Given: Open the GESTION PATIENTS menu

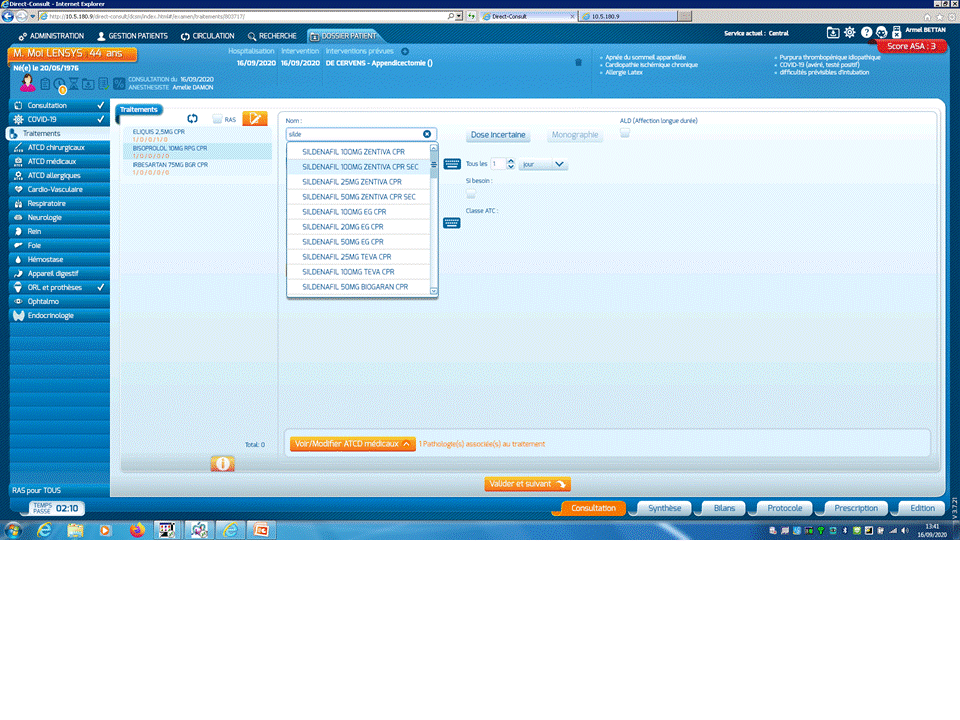Looking at the screenshot, I should 132,36.
